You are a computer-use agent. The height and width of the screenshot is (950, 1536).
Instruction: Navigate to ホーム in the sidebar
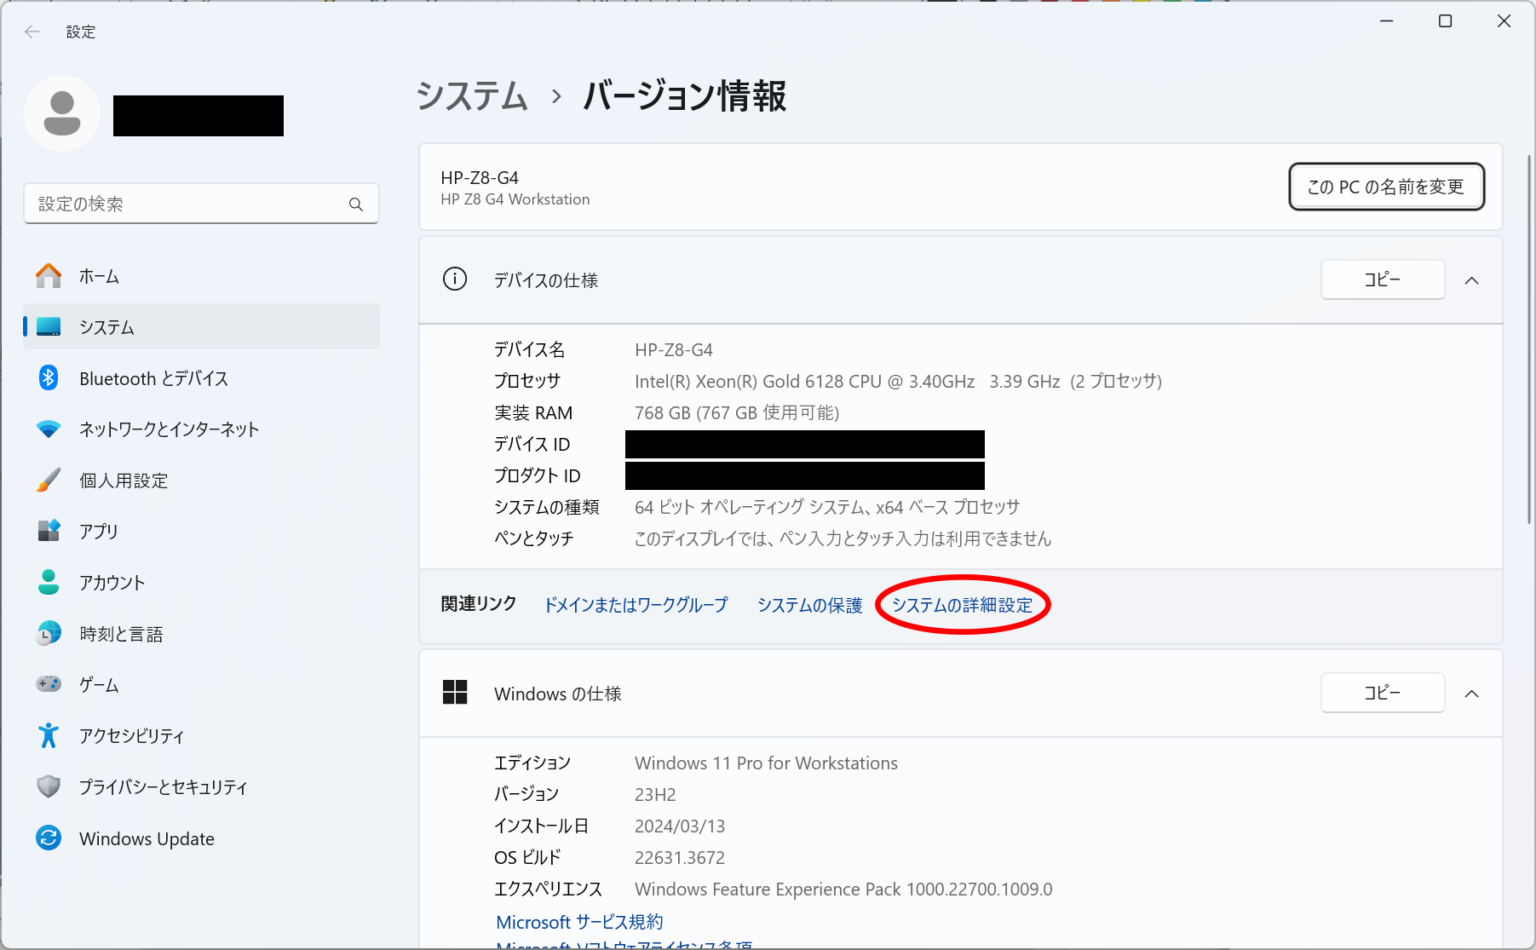click(99, 276)
